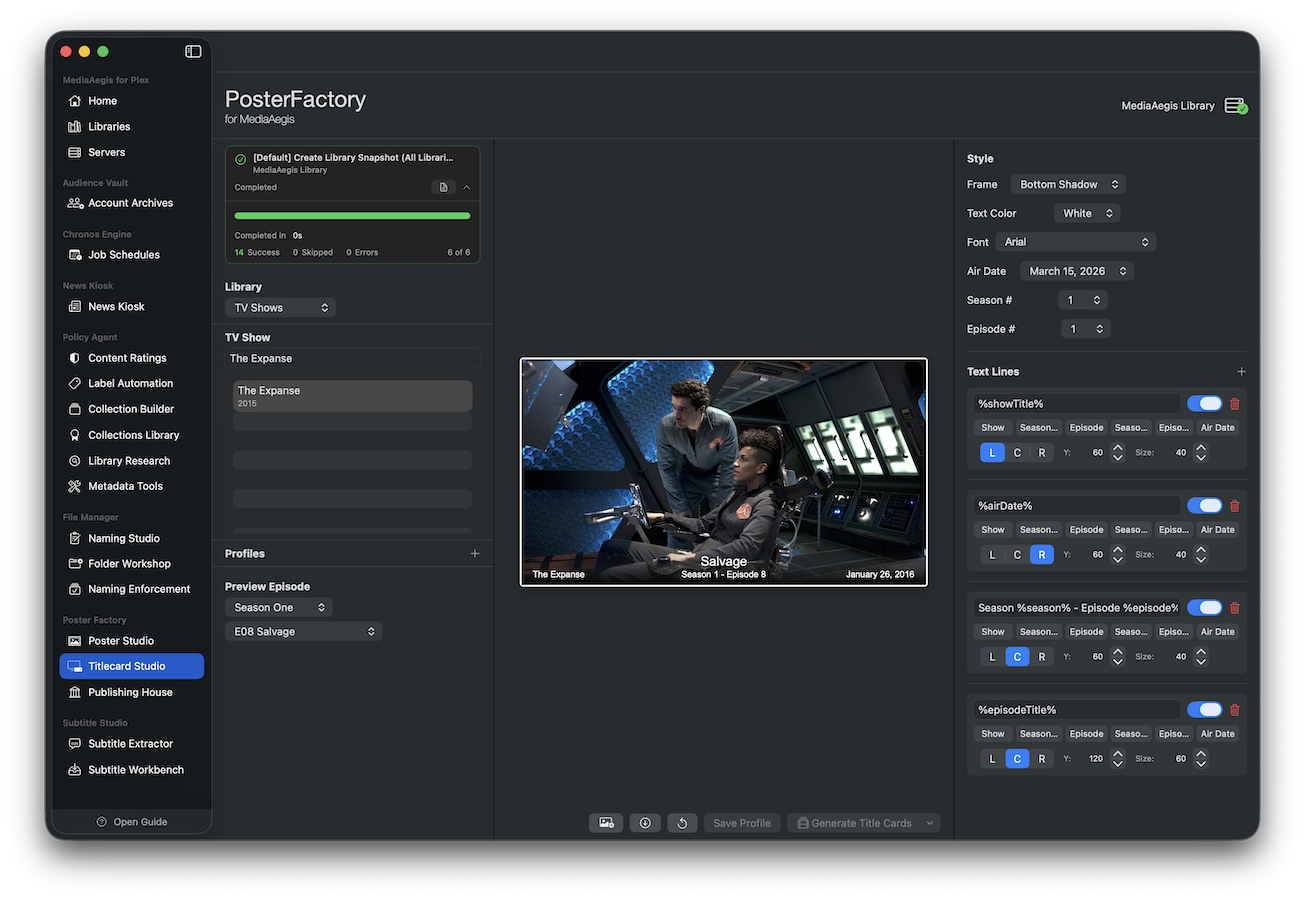Toggle off the %episodeTitle% text line

1204,710
